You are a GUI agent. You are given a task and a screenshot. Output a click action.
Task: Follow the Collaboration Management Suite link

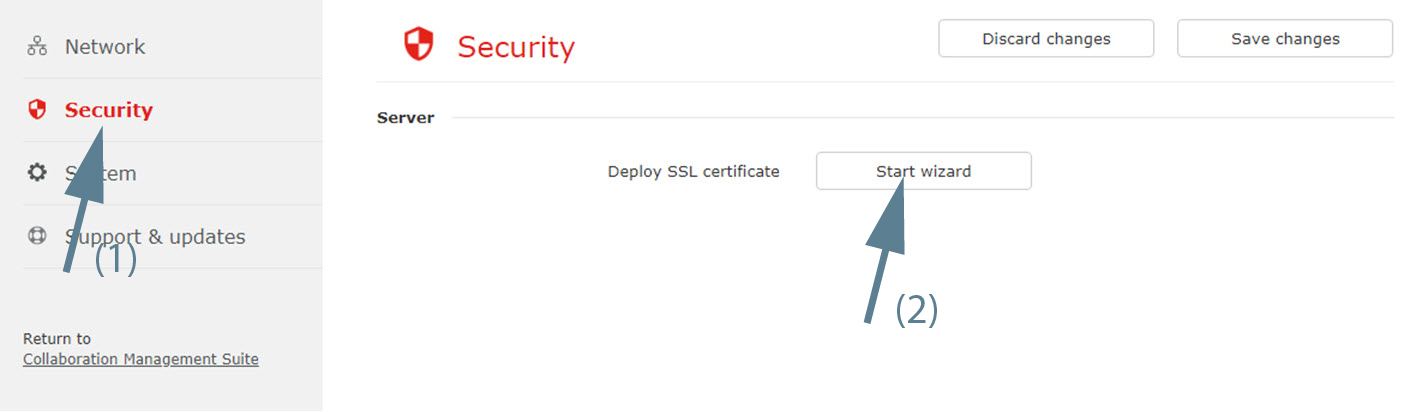tap(141, 359)
